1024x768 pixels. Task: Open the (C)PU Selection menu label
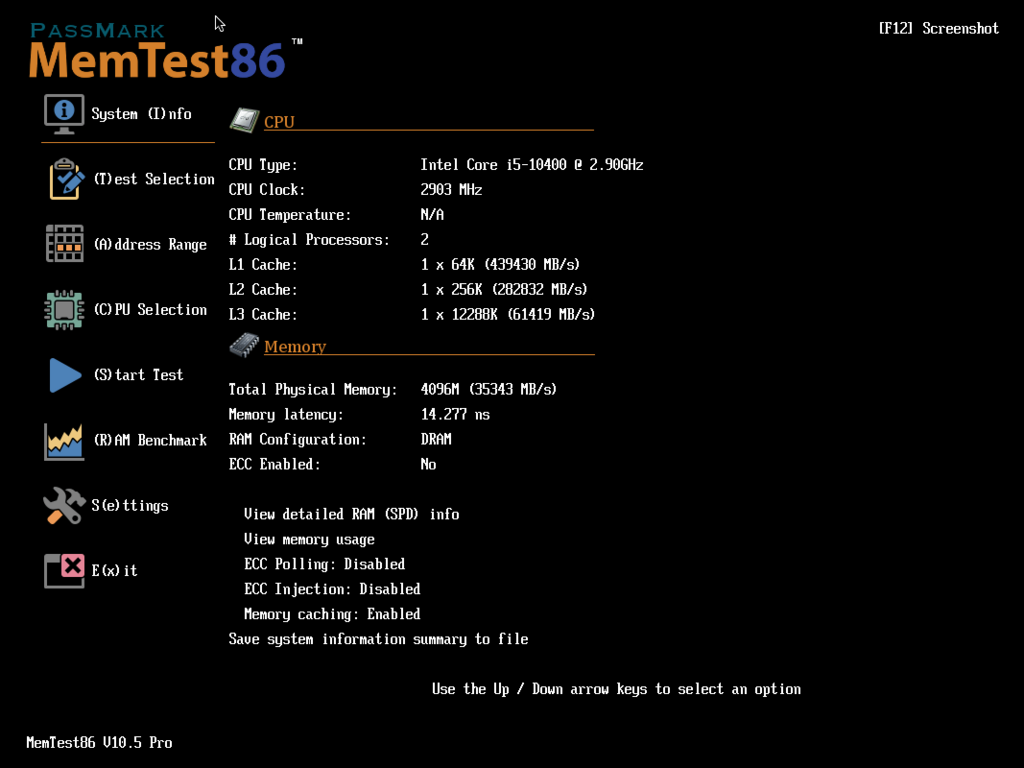click(150, 310)
